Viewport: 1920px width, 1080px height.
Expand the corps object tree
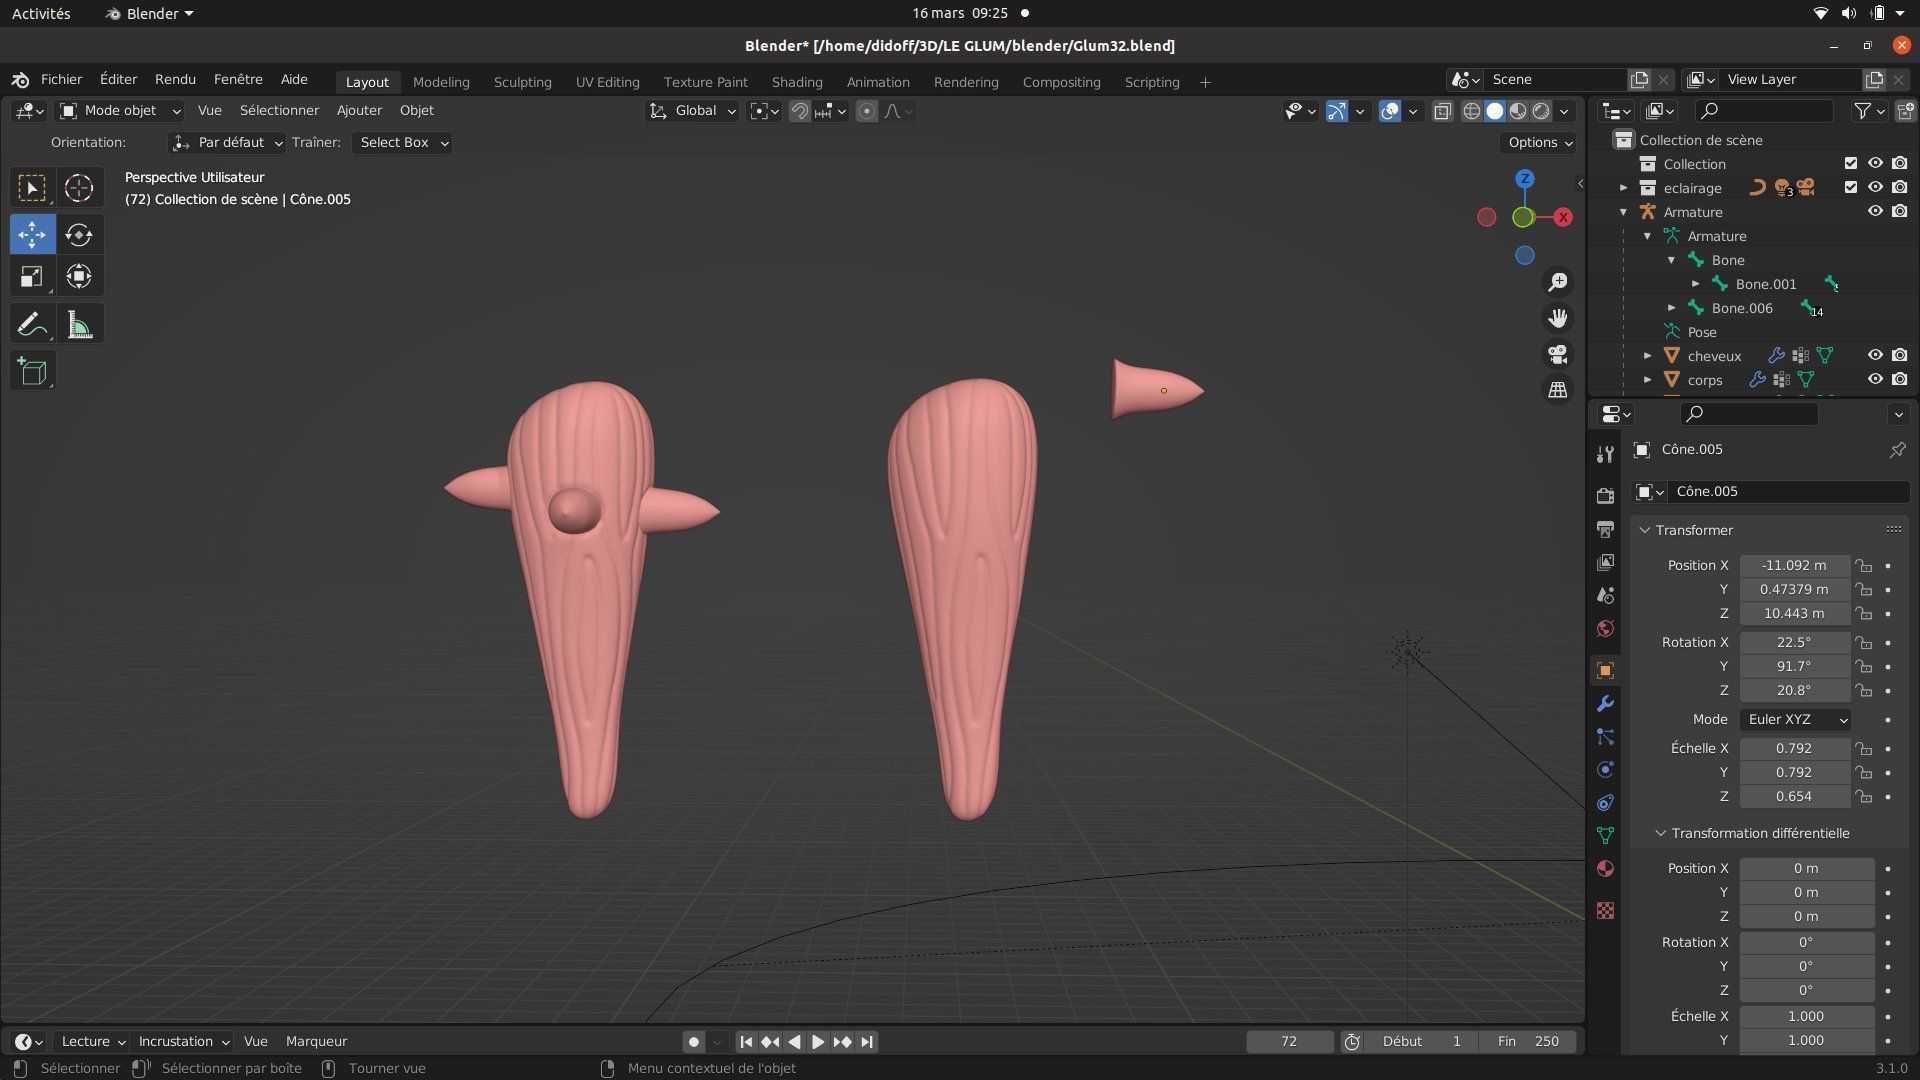[1647, 380]
